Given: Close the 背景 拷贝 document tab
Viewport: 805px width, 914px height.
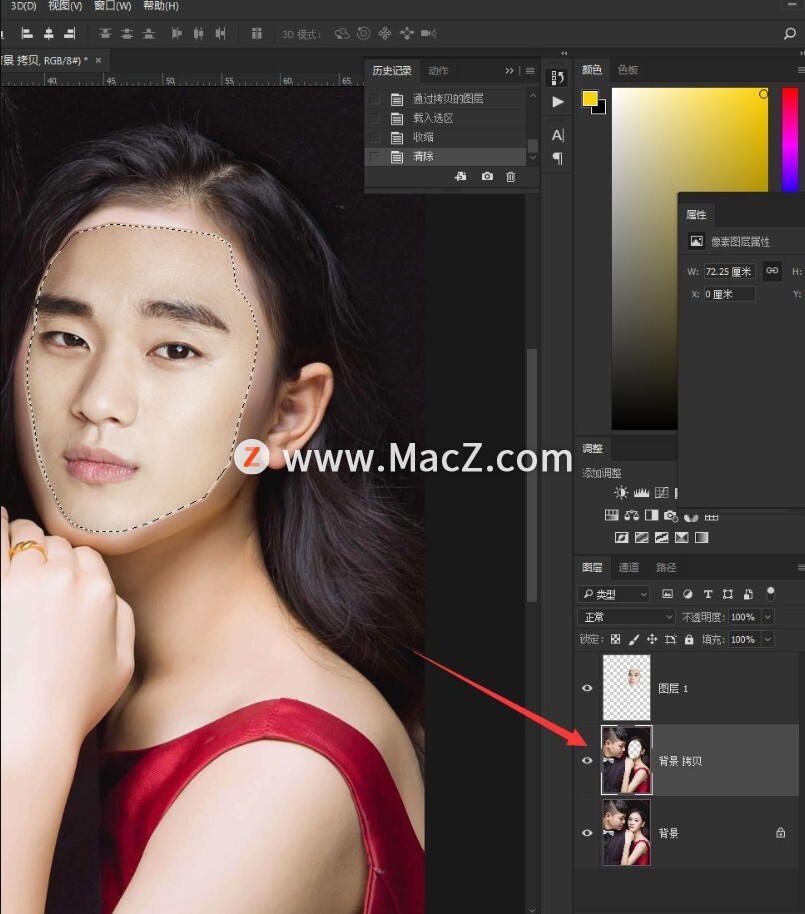Looking at the screenshot, I should pyautogui.click(x=99, y=61).
